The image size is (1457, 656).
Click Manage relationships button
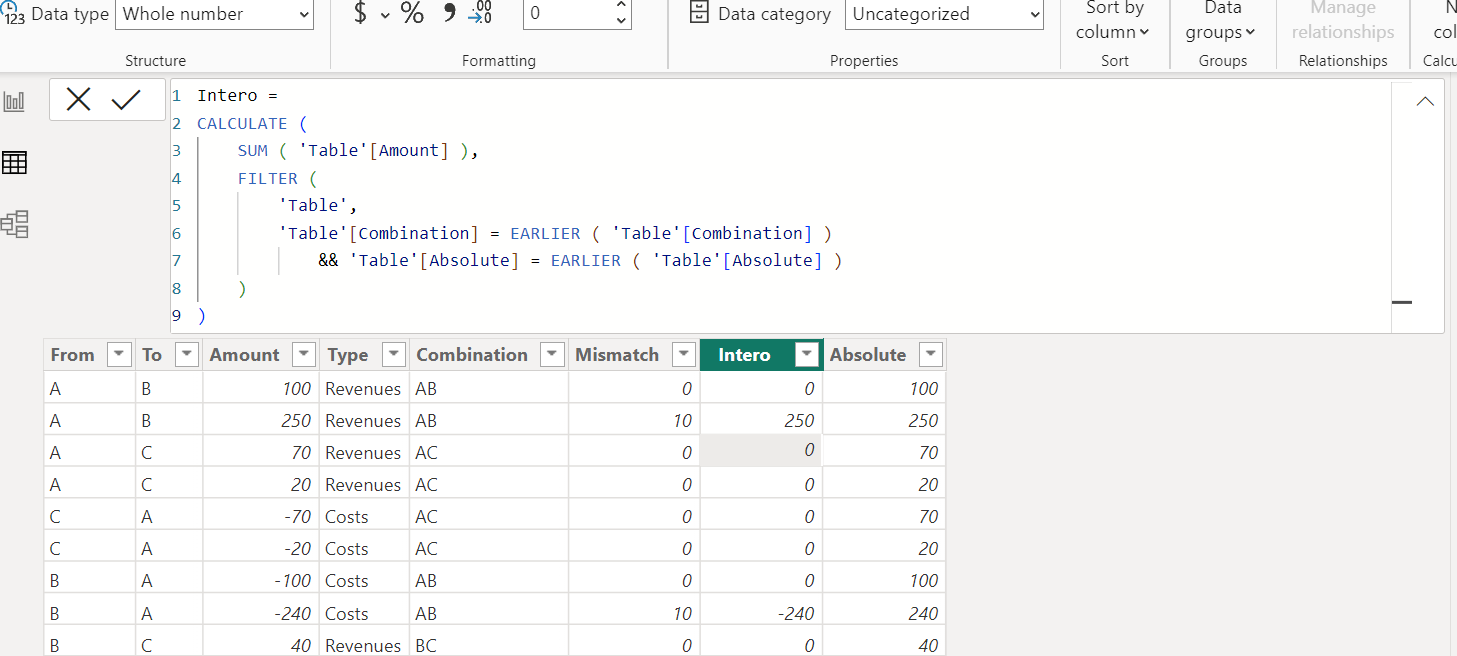1342,21
